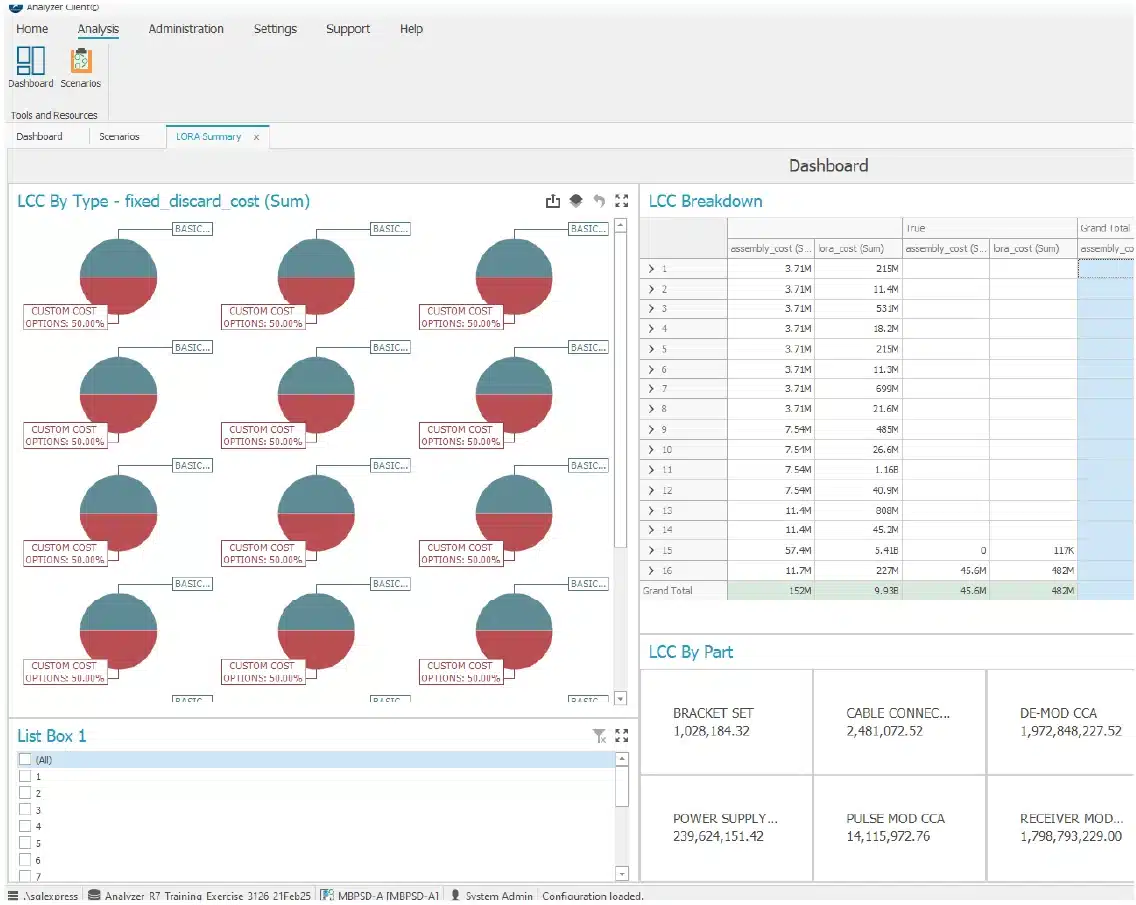This screenshot has width=1136, height=905.
Task: Expand row 16 in LCC Breakdown
Action: pyautogui.click(x=651, y=571)
